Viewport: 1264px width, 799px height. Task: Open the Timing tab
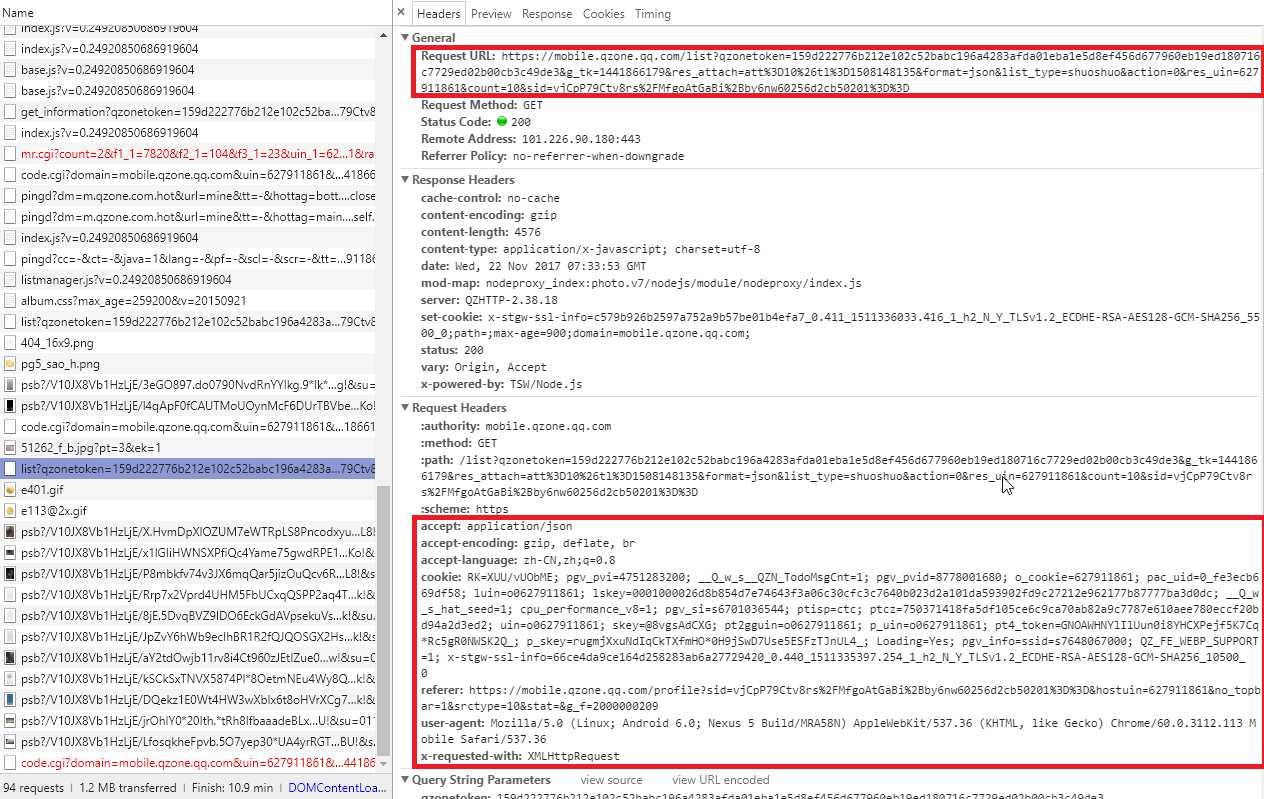tap(653, 14)
